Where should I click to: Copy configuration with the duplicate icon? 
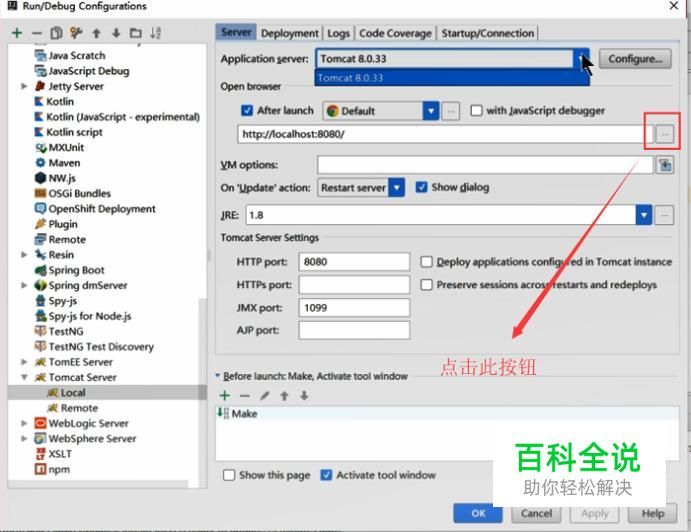[x=56, y=33]
